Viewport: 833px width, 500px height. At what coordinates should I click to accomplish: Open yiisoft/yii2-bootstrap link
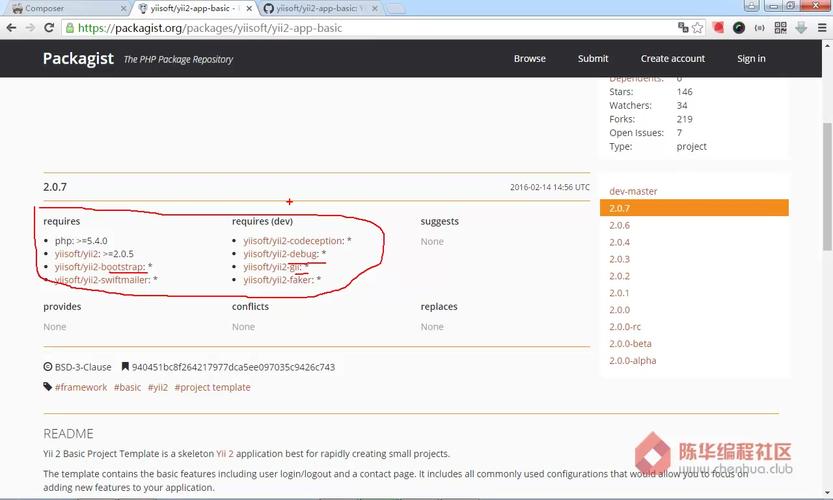(99, 267)
